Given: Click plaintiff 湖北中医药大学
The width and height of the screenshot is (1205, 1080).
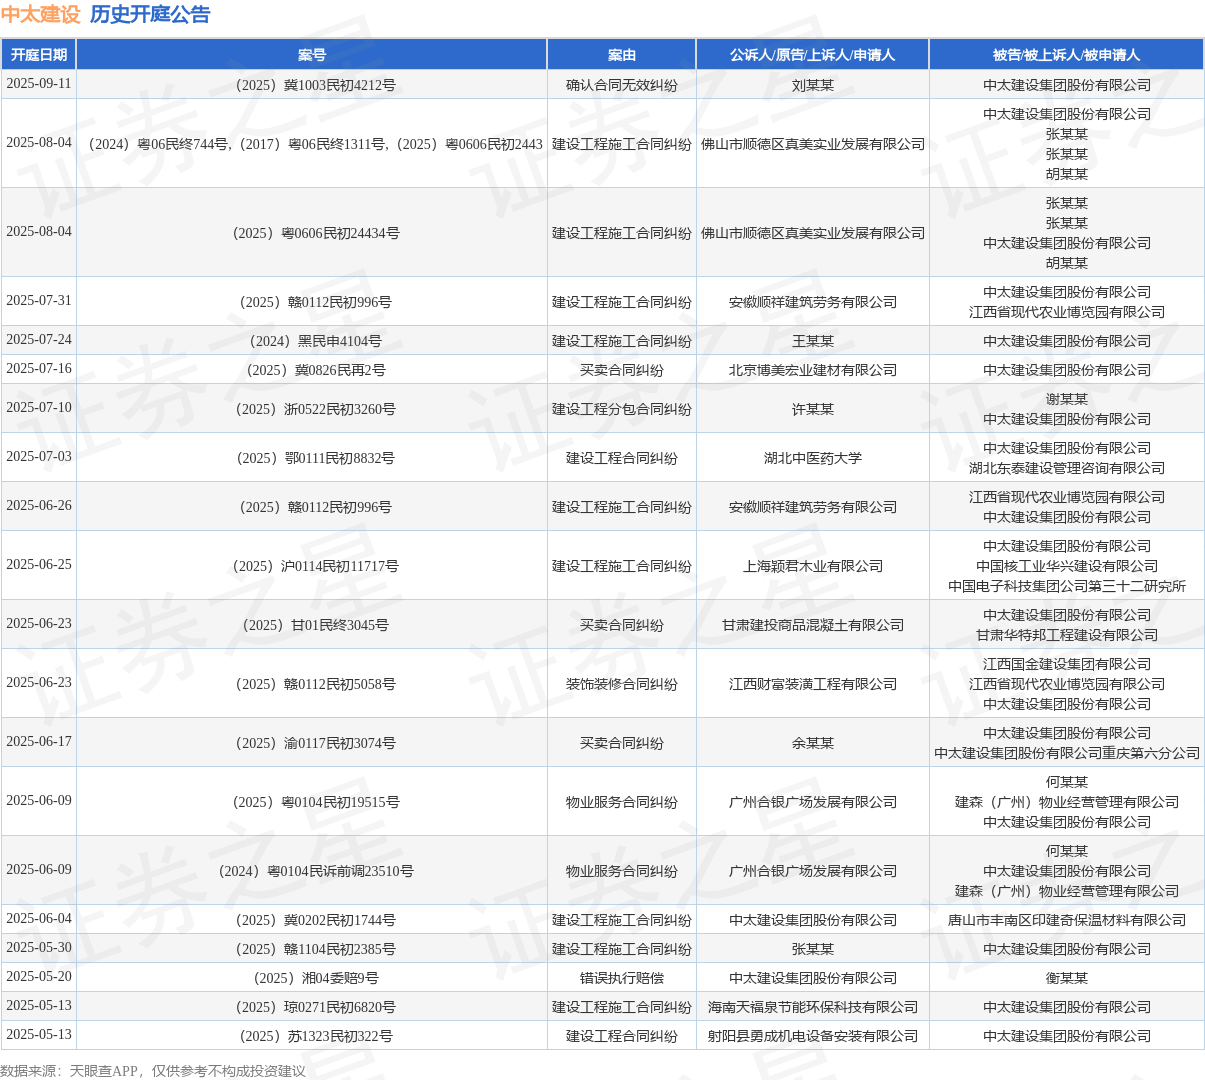Looking at the screenshot, I should (x=813, y=458).
